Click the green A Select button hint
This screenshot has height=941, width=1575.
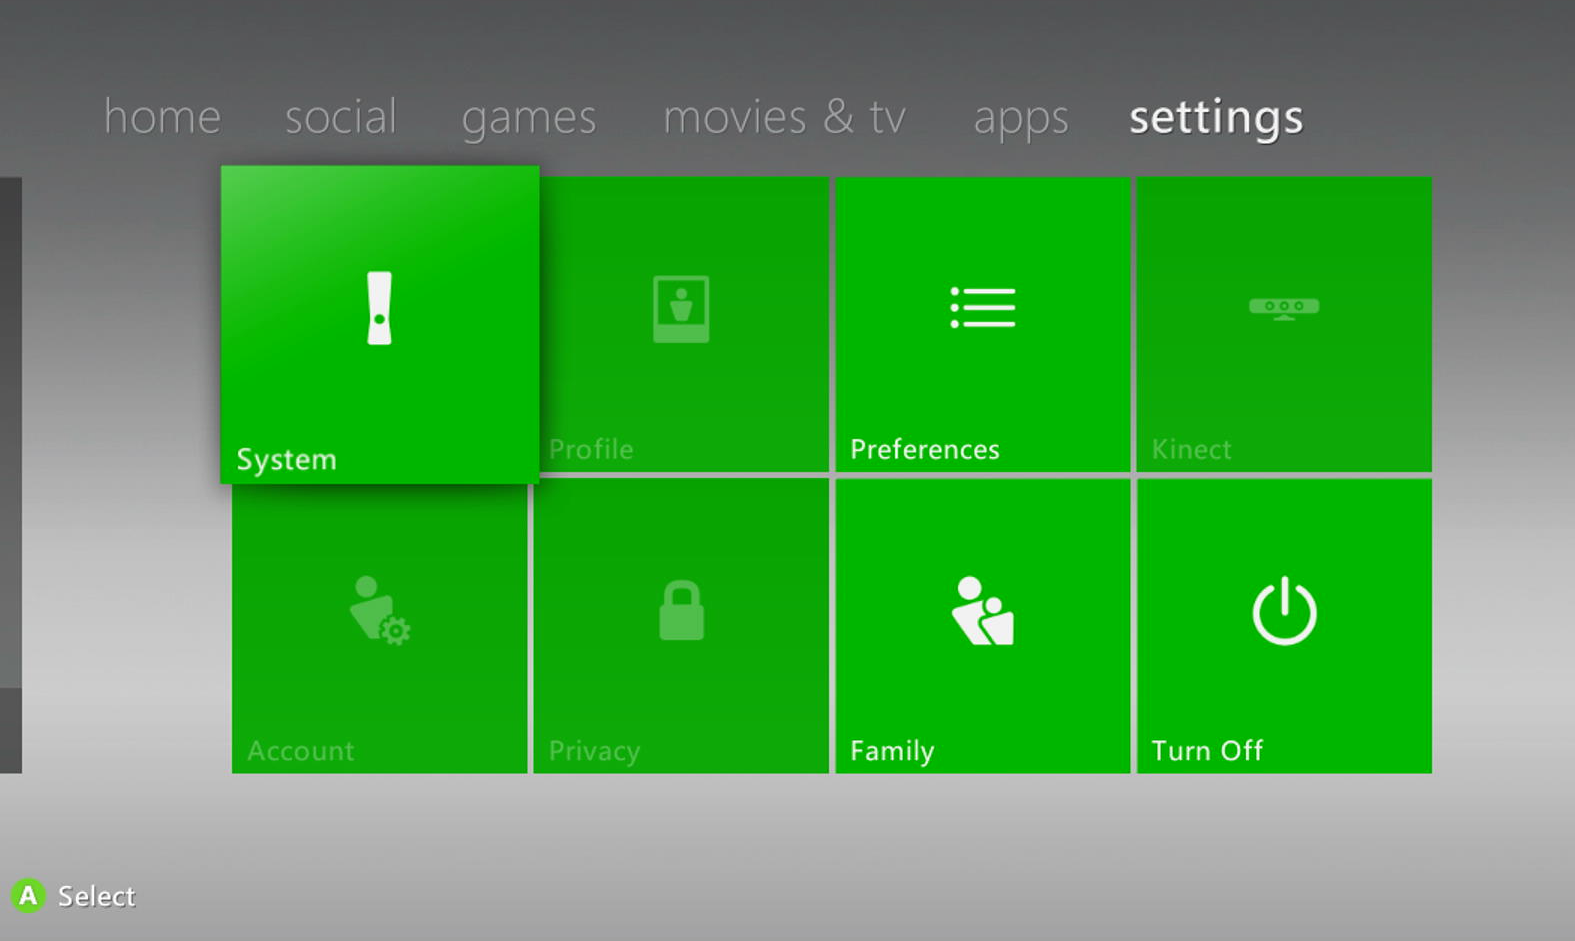tap(73, 896)
